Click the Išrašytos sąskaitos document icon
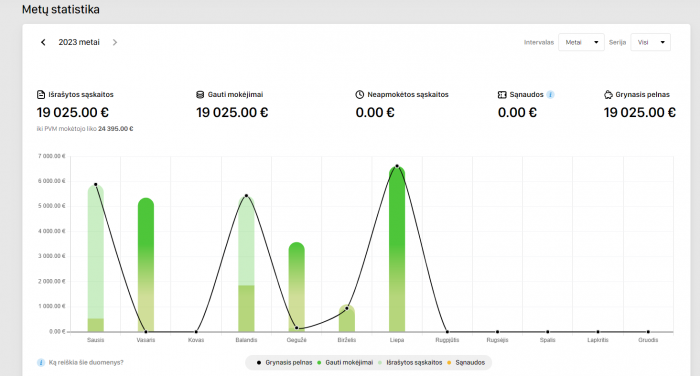This screenshot has height=376, width=700. tap(41, 95)
